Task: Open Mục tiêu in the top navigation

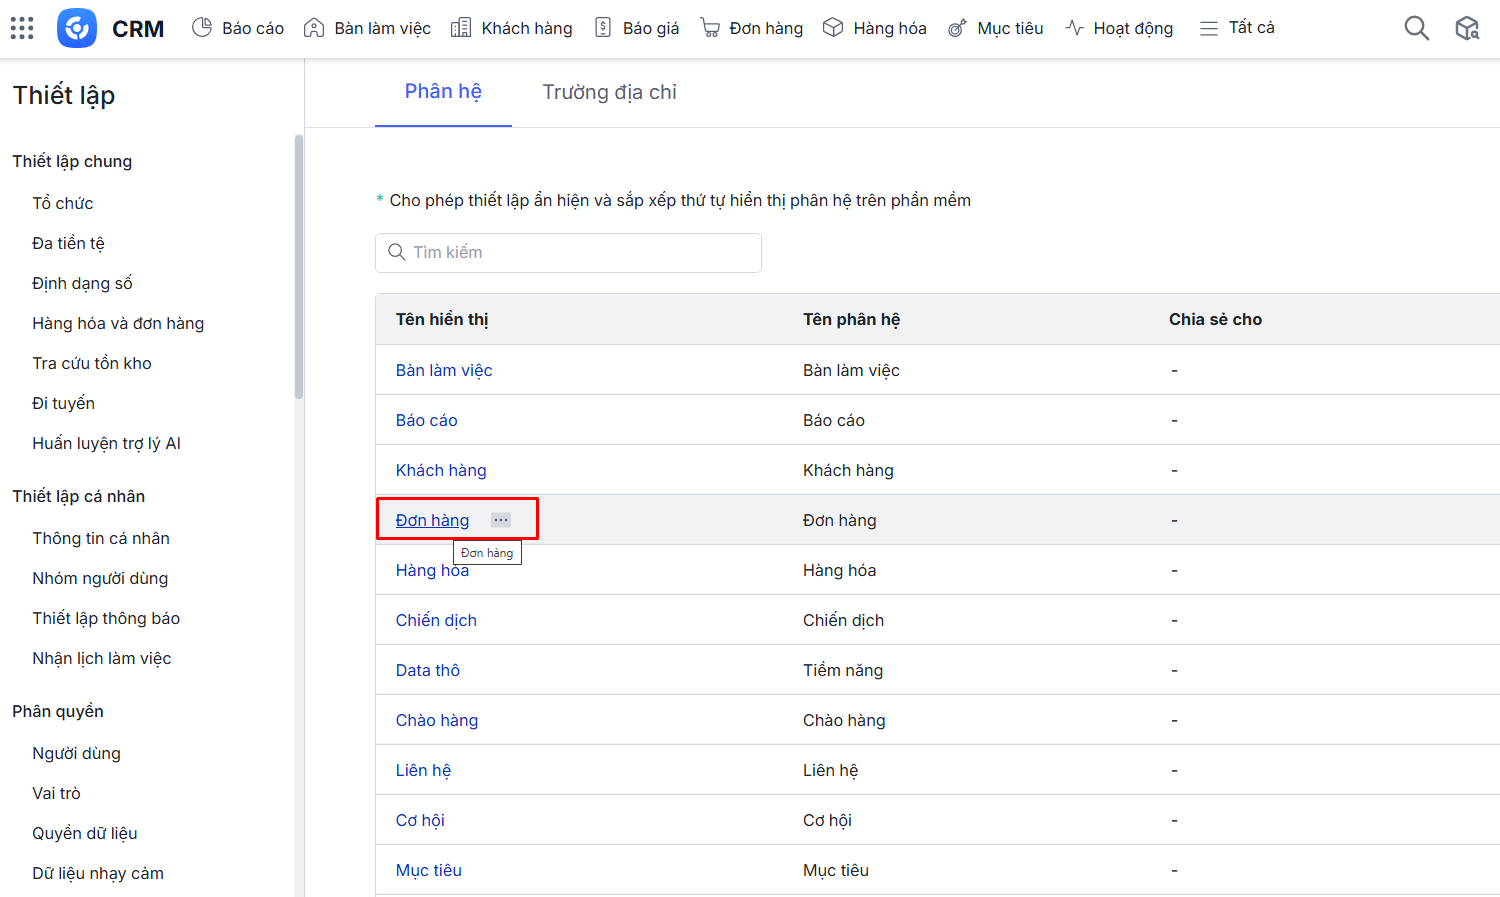Action: pos(995,28)
